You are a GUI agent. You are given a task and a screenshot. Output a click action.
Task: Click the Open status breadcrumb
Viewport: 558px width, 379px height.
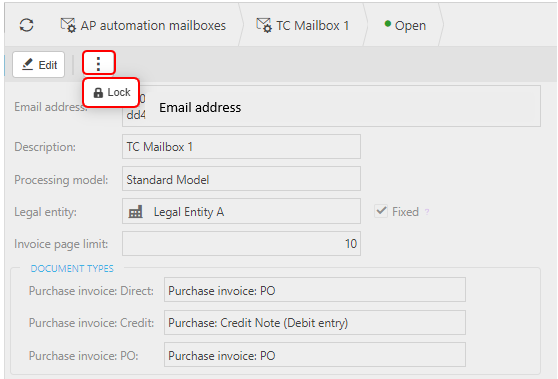410,26
